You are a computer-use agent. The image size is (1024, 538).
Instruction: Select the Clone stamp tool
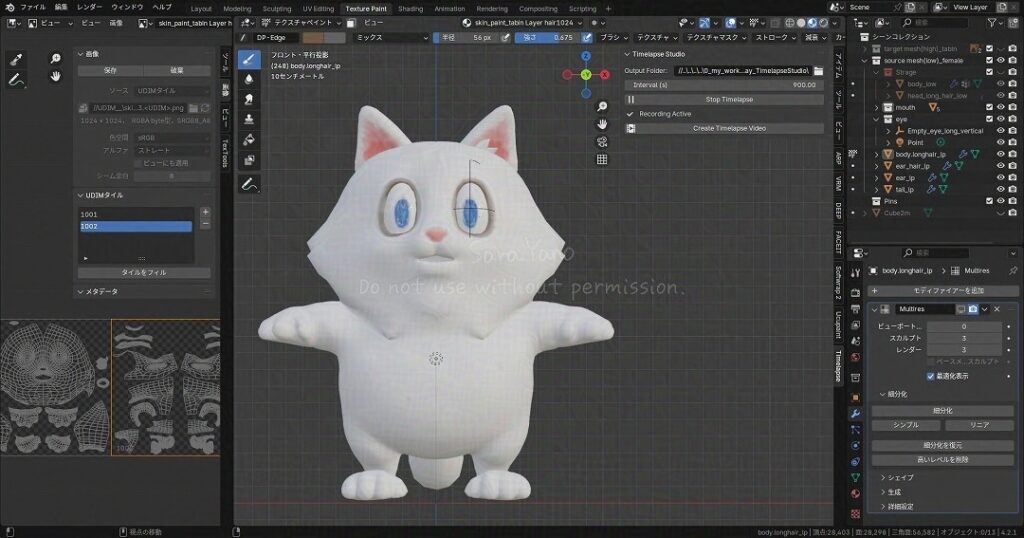point(249,119)
